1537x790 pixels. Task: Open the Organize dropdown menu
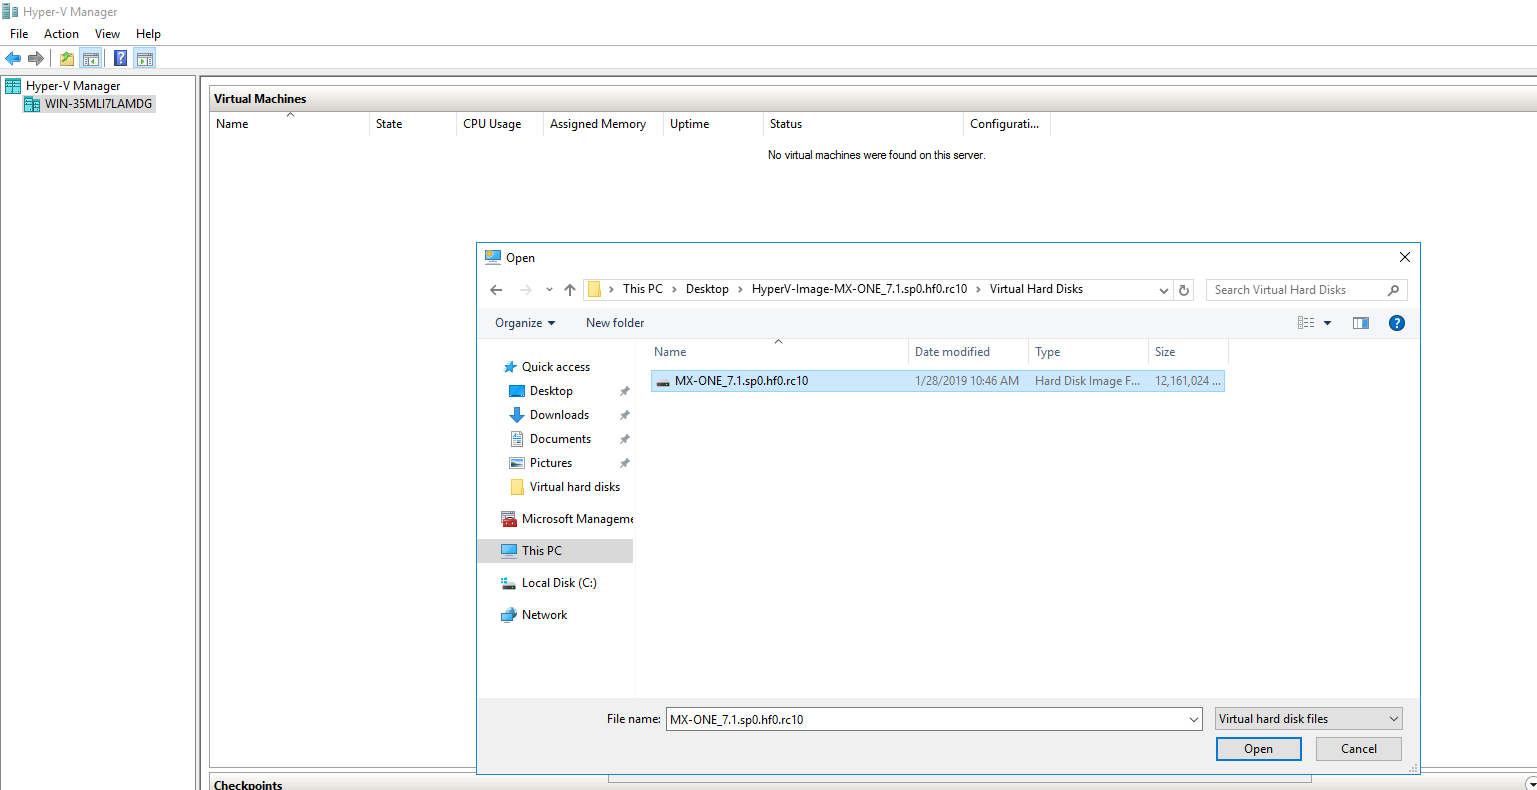524,323
